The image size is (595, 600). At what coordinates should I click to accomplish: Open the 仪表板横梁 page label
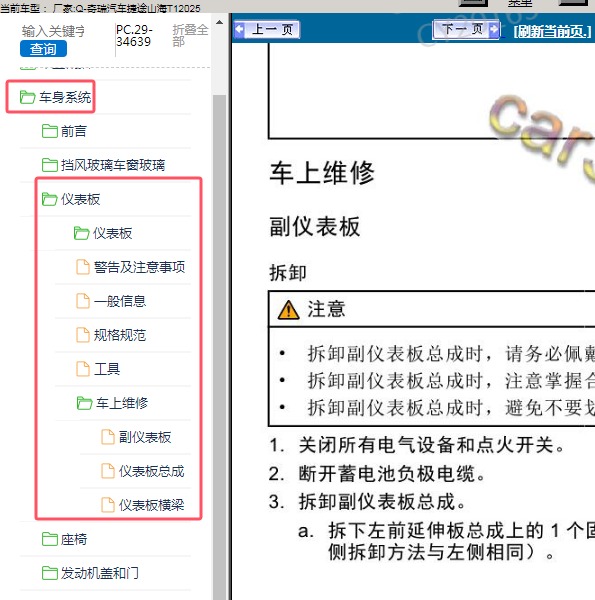pos(152,505)
